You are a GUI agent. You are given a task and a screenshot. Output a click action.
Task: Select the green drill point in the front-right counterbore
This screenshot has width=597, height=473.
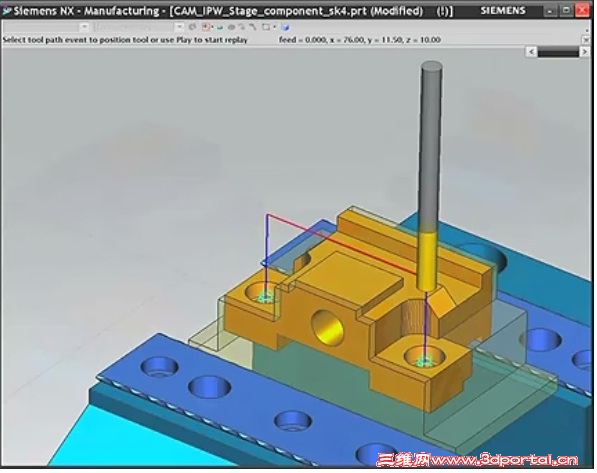click(x=424, y=360)
